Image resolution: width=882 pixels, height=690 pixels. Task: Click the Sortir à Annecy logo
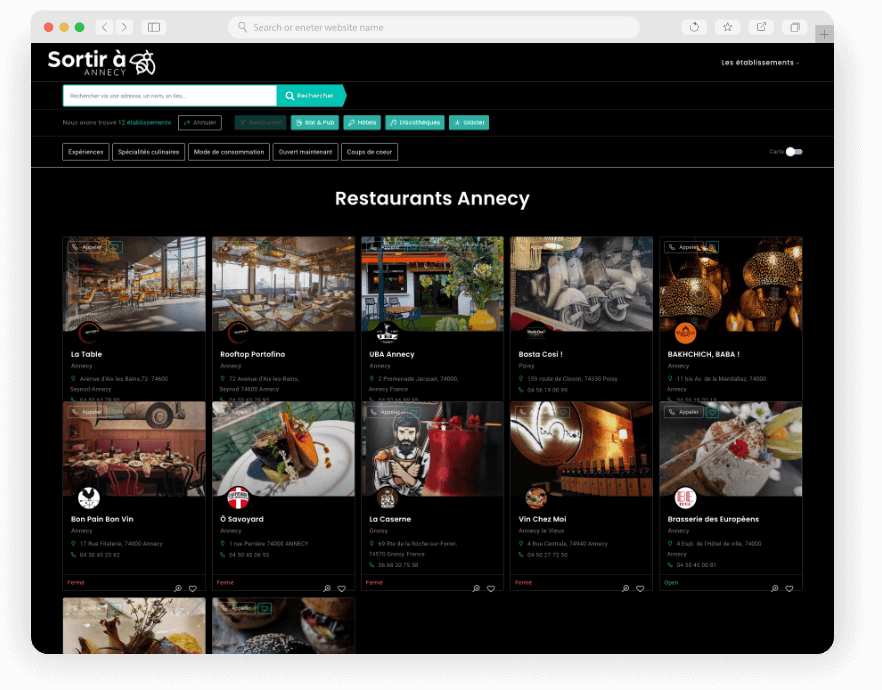pos(102,62)
